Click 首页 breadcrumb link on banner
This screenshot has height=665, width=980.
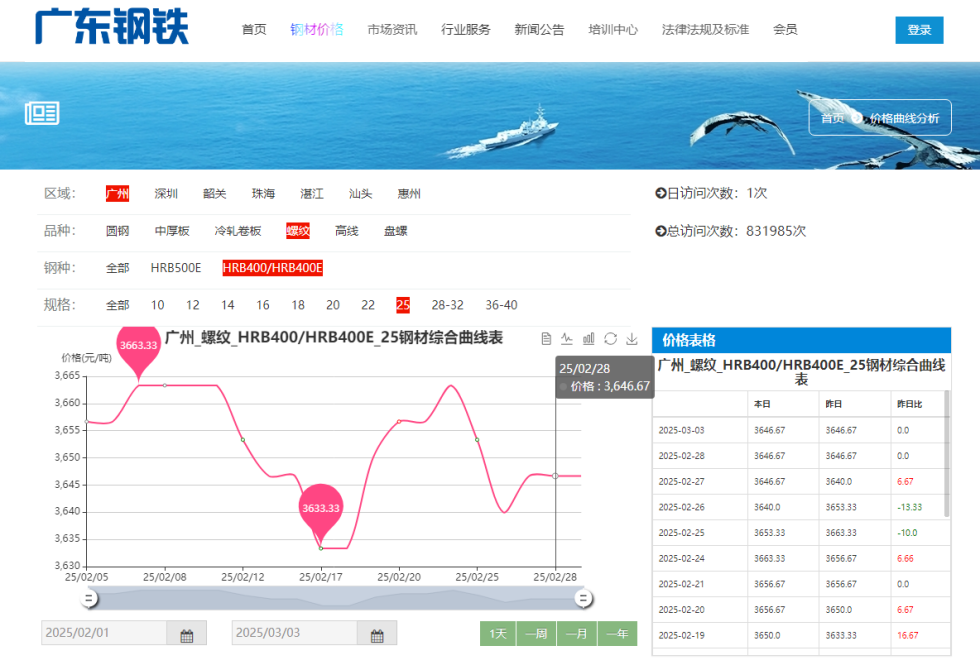click(832, 118)
